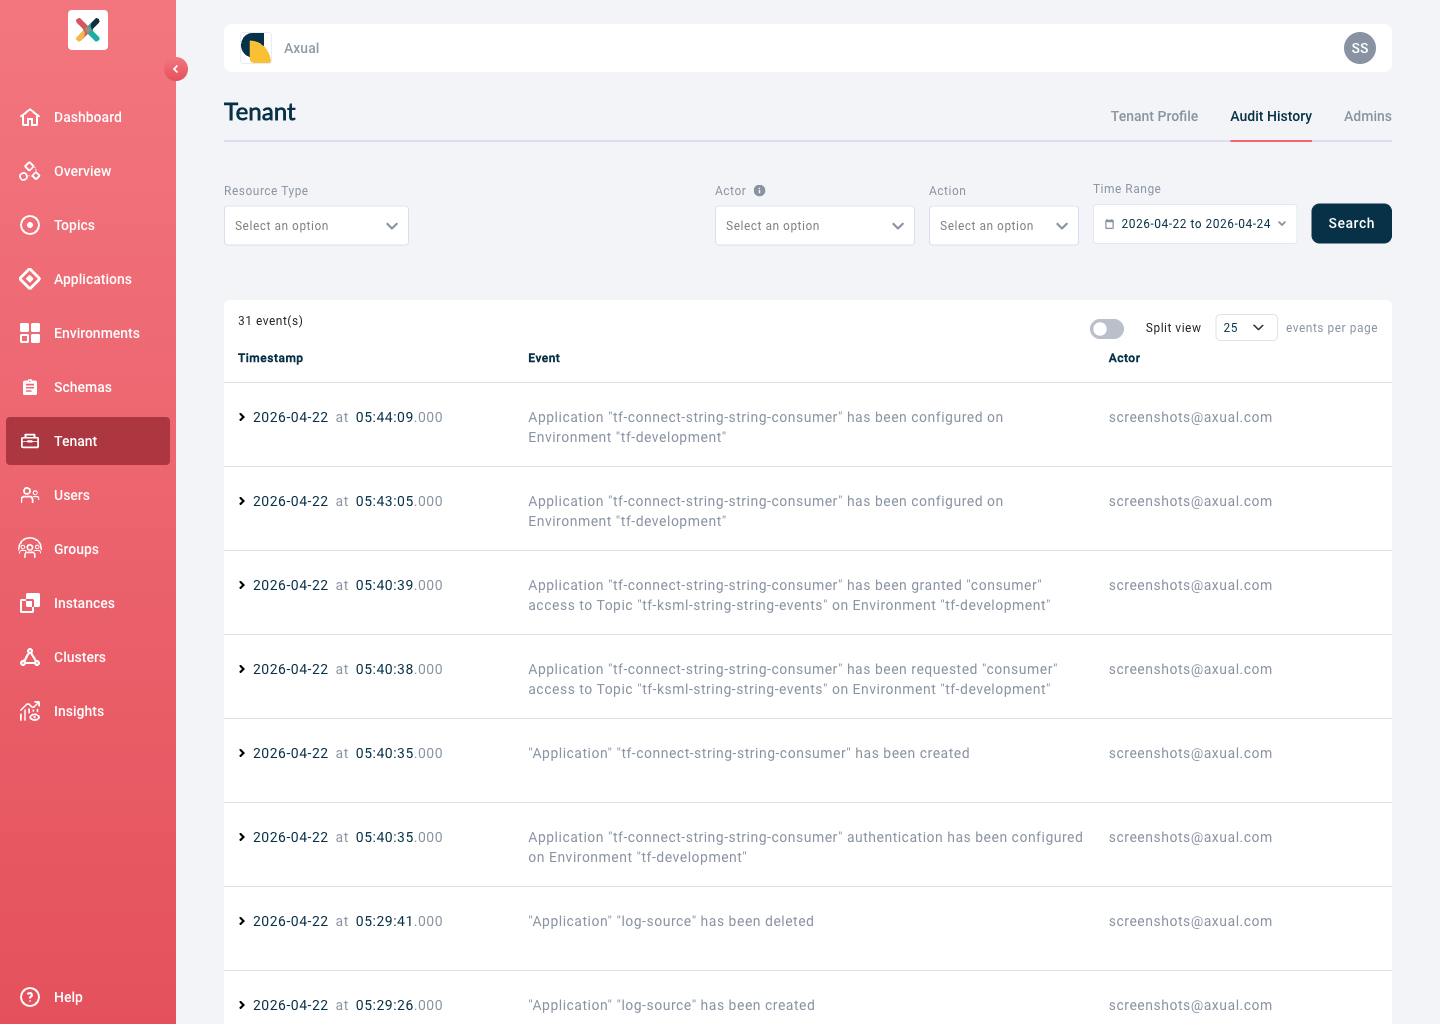Click the authentication has been configured event text
Viewport: 1440px width, 1024px height.
click(x=806, y=847)
